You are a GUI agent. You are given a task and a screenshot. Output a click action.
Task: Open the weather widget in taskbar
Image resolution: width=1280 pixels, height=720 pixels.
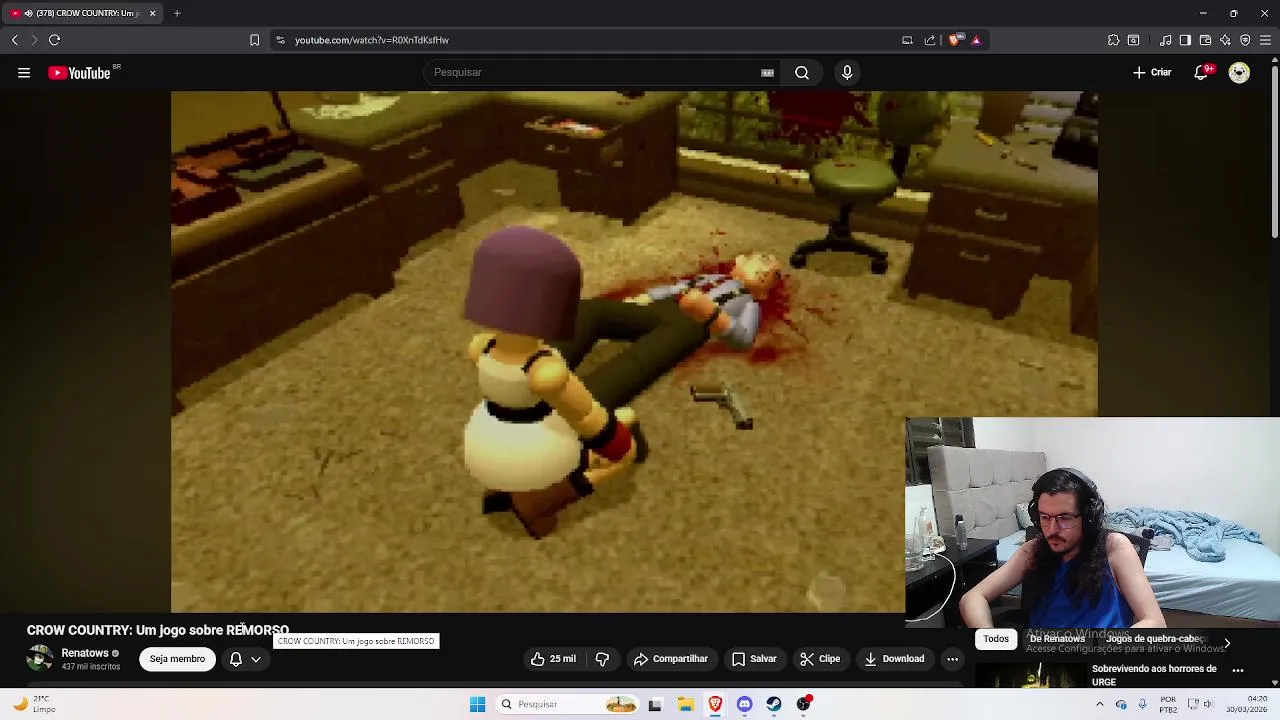pyautogui.click(x=32, y=704)
